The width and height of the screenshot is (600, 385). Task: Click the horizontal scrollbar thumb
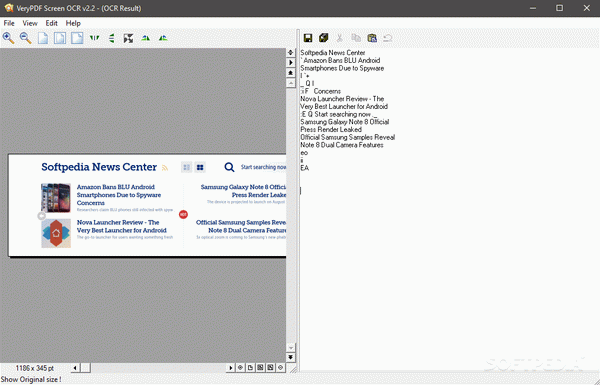[x=86, y=368]
